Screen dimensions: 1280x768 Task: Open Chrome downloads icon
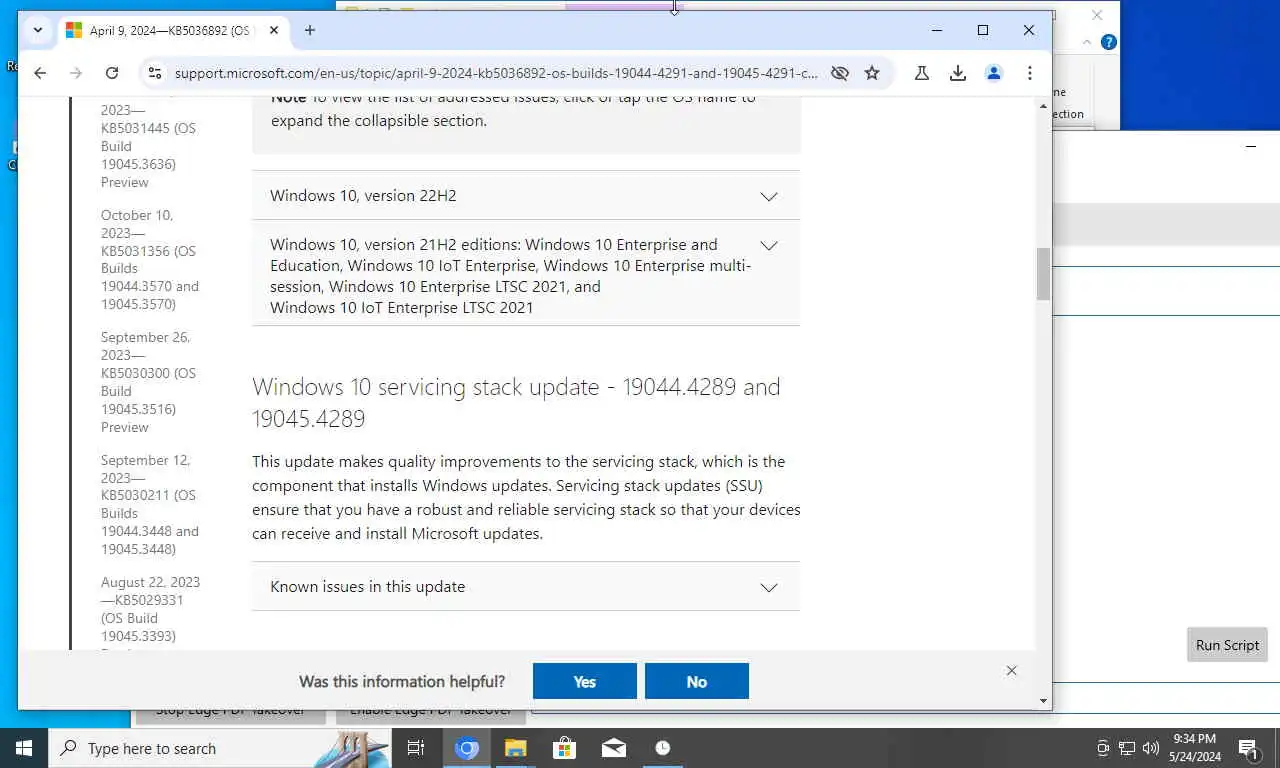tap(958, 73)
